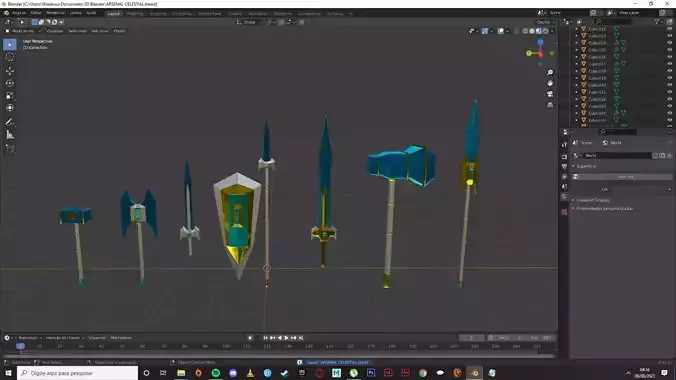This screenshot has height=380, width=676.
Task: Switch to the Modeling workspace tab
Action: (x=135, y=14)
